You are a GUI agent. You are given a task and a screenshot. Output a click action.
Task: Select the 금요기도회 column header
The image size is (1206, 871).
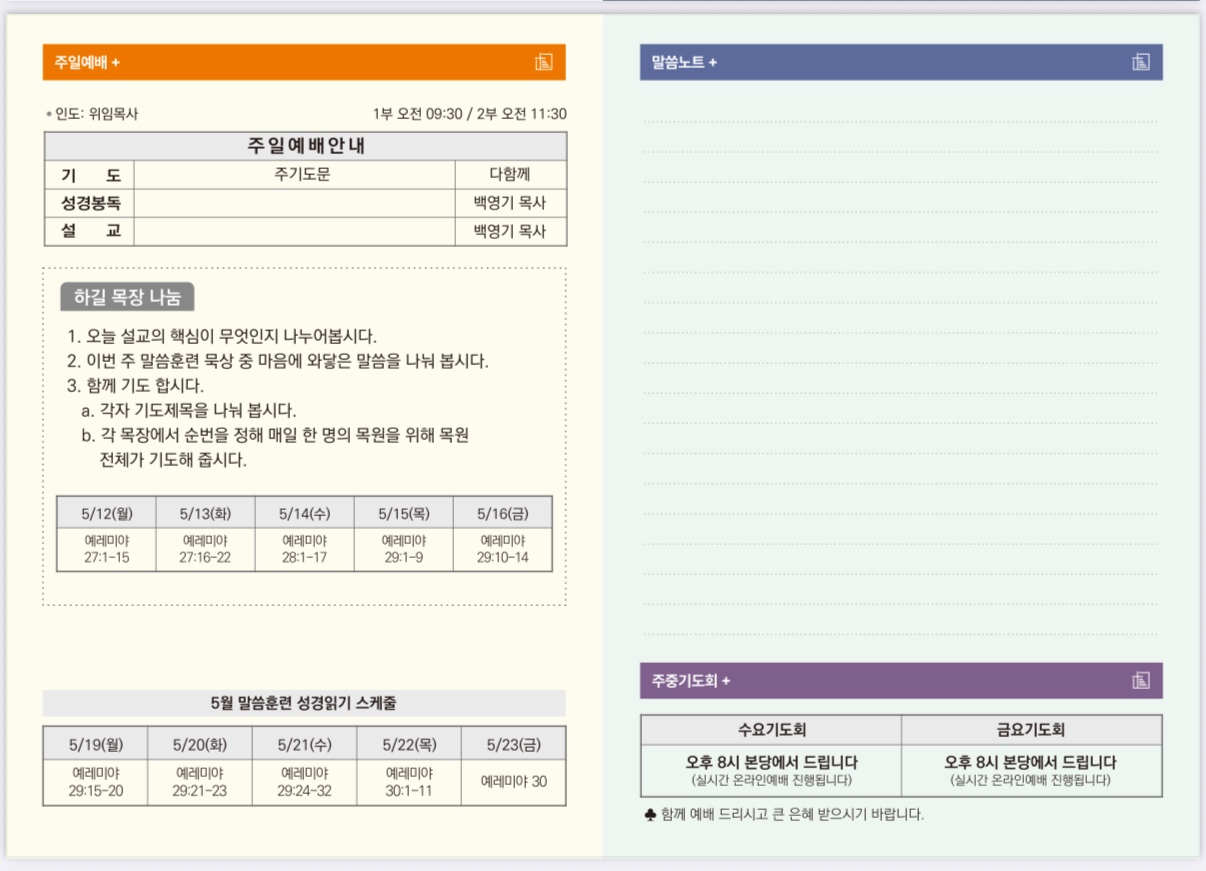click(x=1031, y=730)
